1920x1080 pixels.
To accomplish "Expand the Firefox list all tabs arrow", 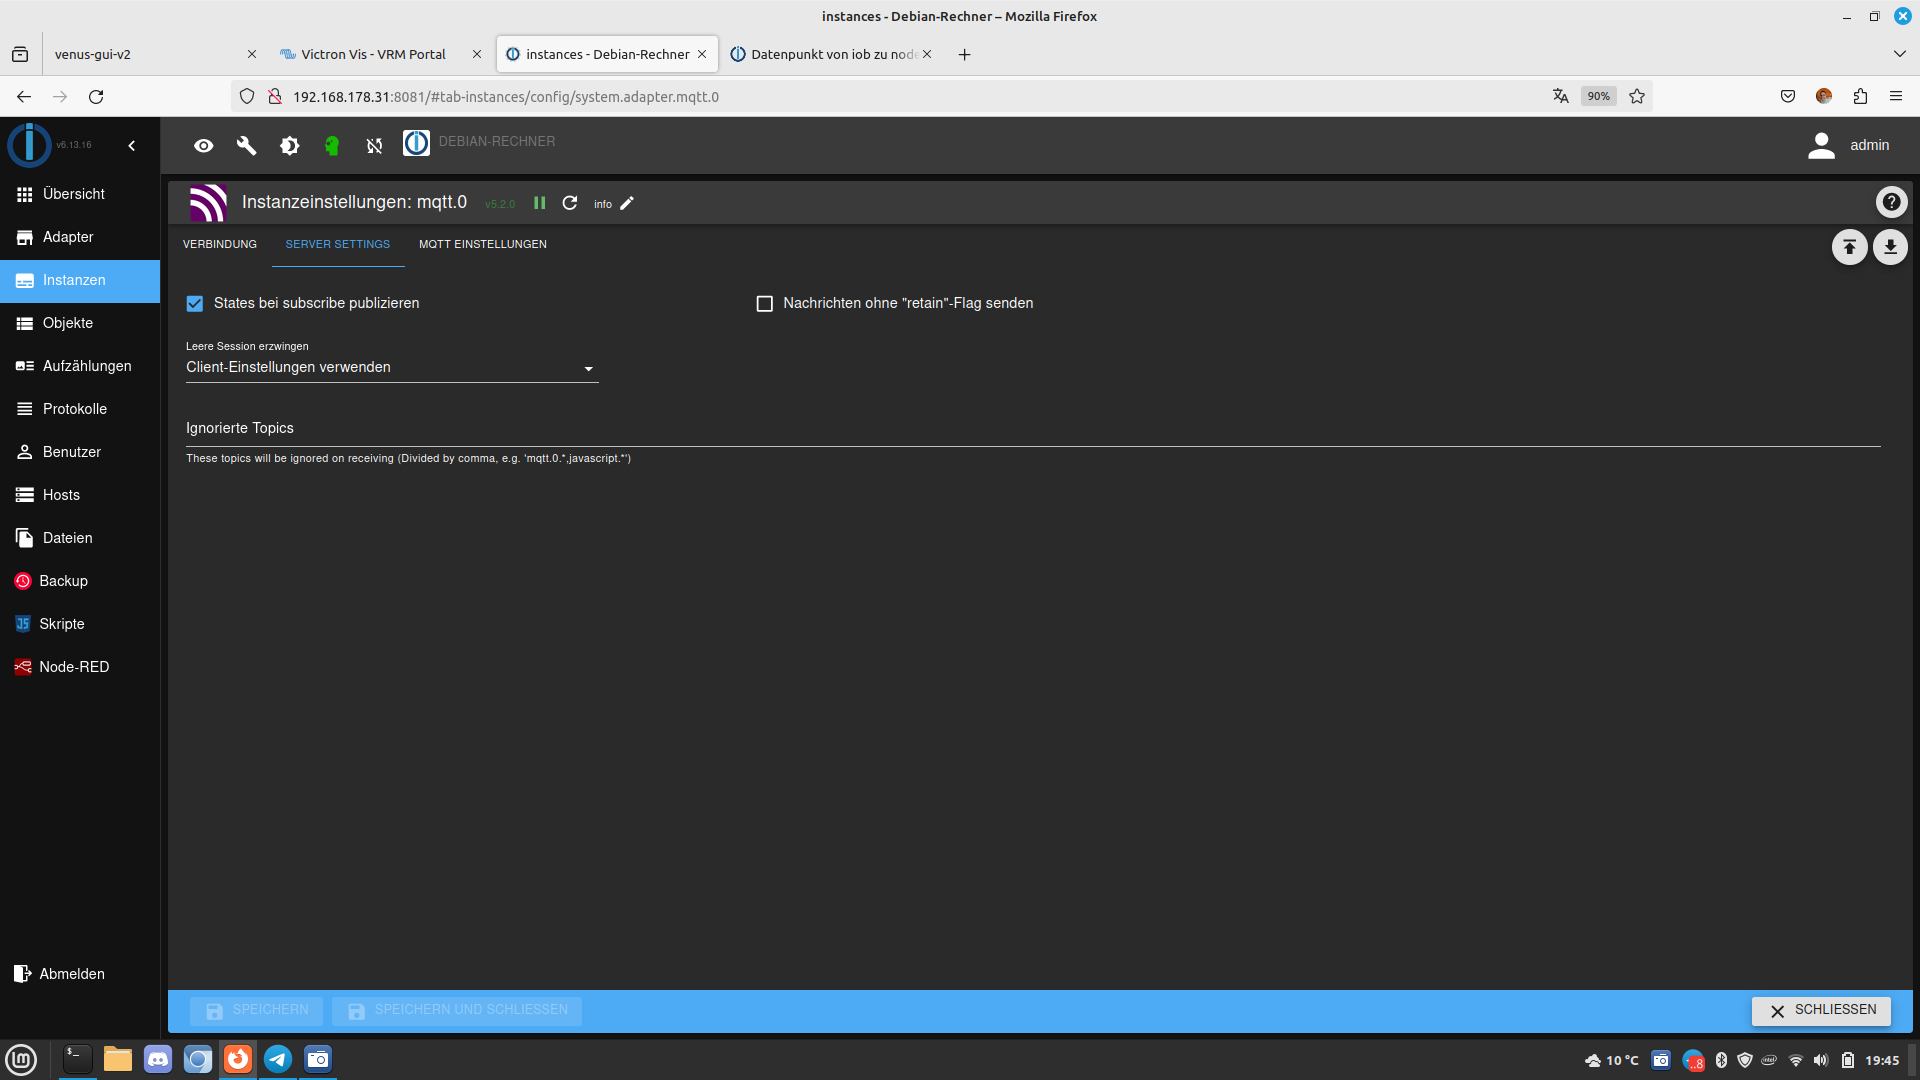I will (1899, 54).
